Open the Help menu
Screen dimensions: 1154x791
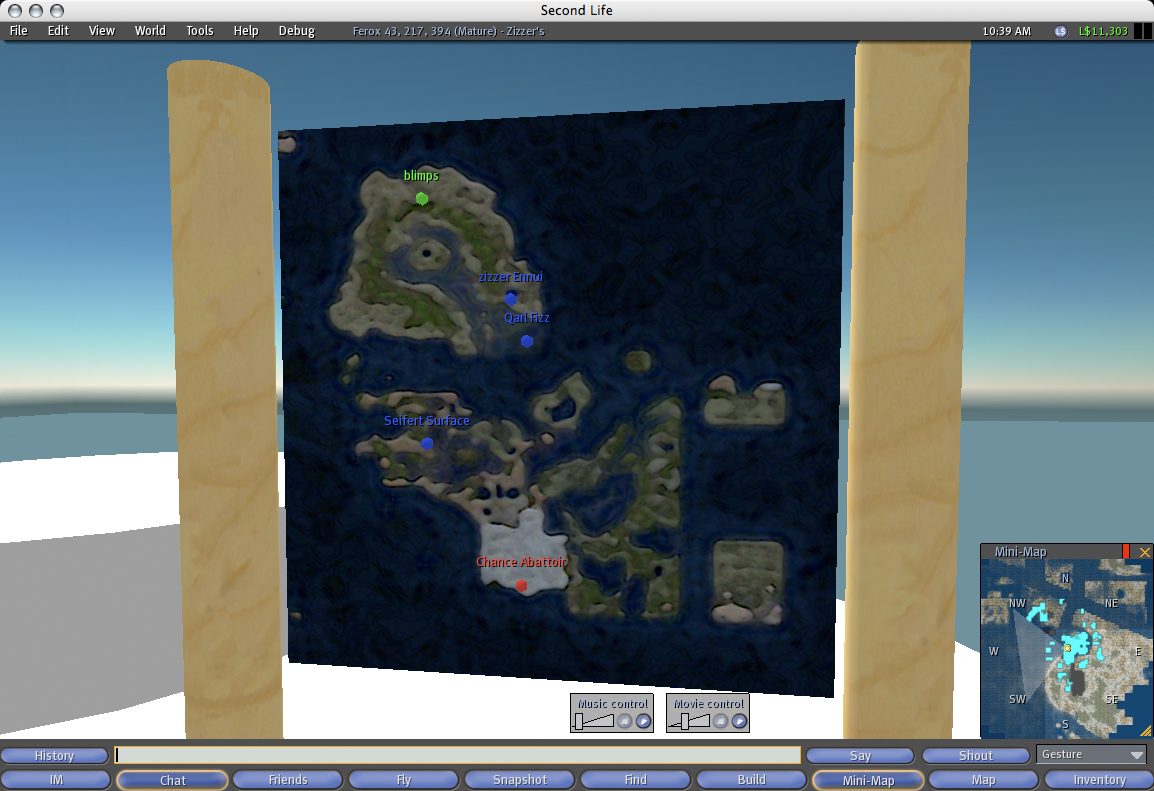point(246,31)
